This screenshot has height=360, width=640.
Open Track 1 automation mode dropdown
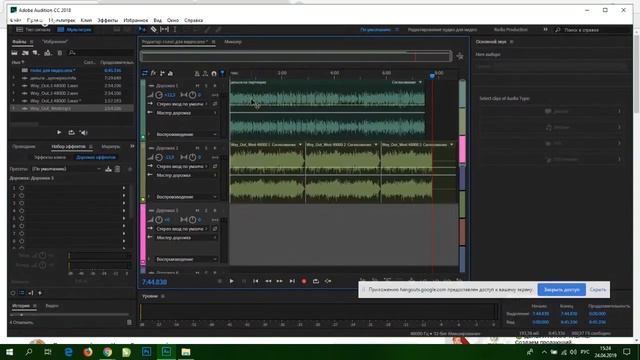[x=187, y=134]
